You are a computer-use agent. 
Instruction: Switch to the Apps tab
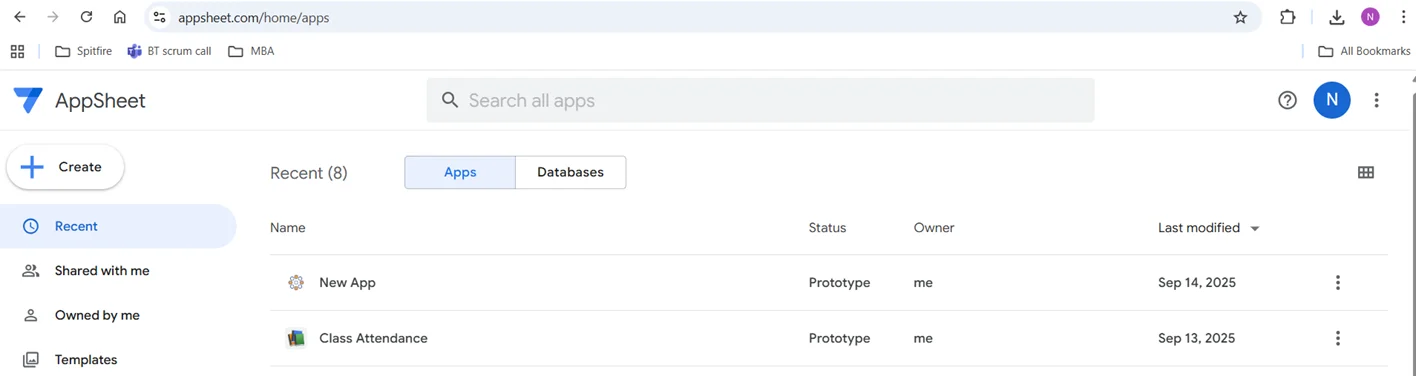coord(460,172)
